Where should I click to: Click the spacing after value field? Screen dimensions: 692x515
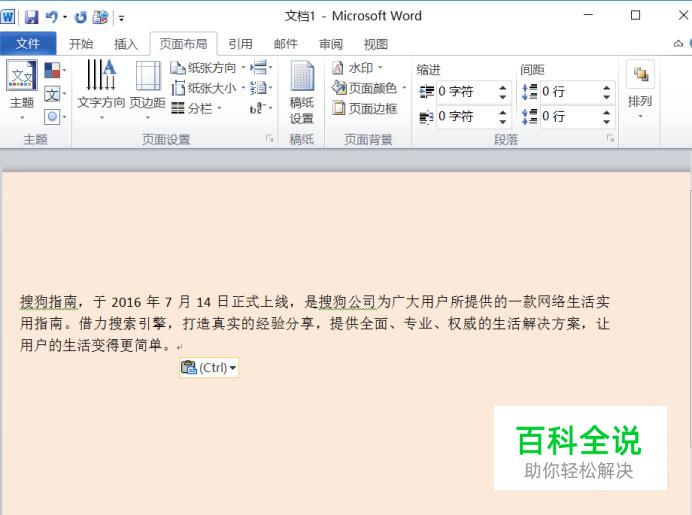point(570,117)
